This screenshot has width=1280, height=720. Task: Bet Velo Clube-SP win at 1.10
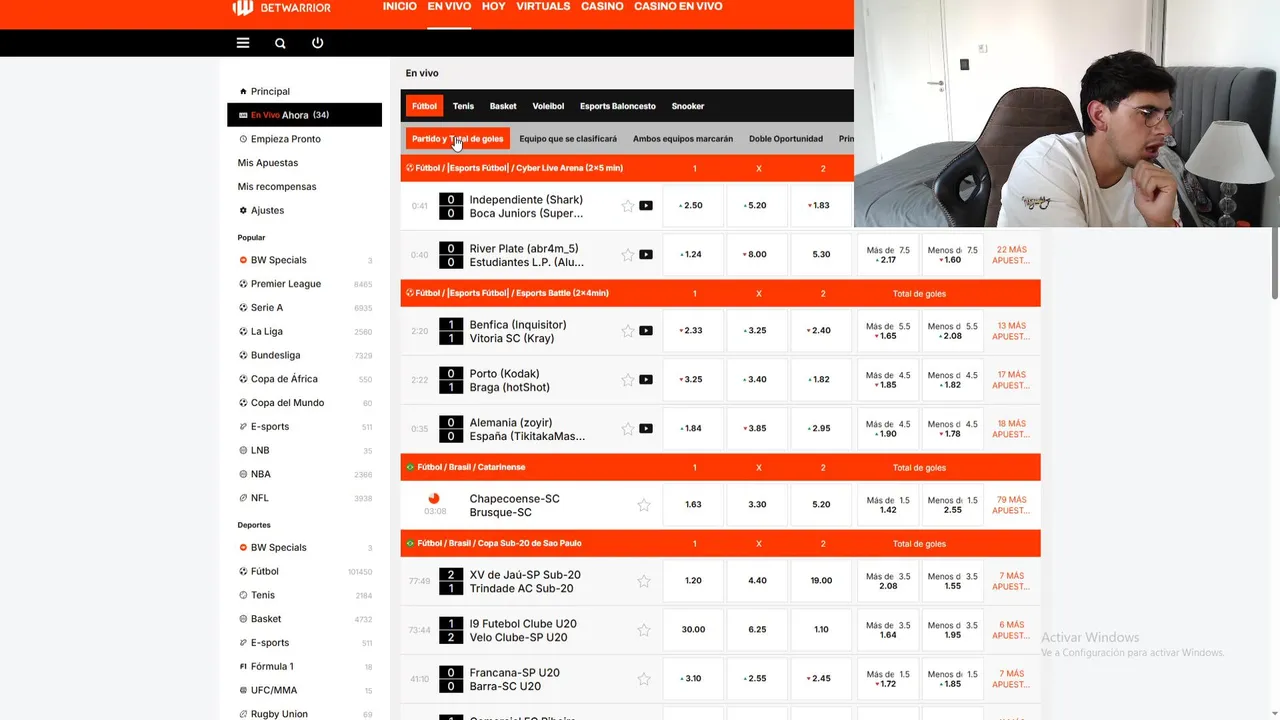click(x=821, y=630)
